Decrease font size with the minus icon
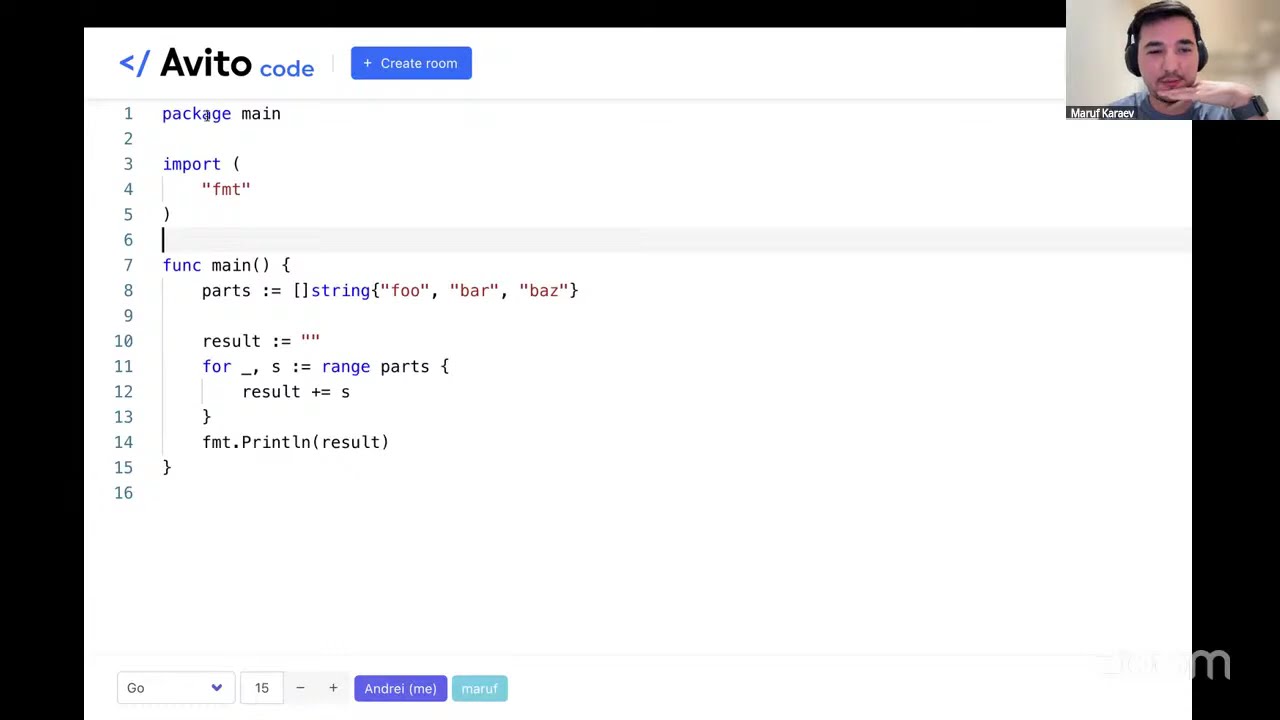1280x720 pixels. click(x=300, y=688)
